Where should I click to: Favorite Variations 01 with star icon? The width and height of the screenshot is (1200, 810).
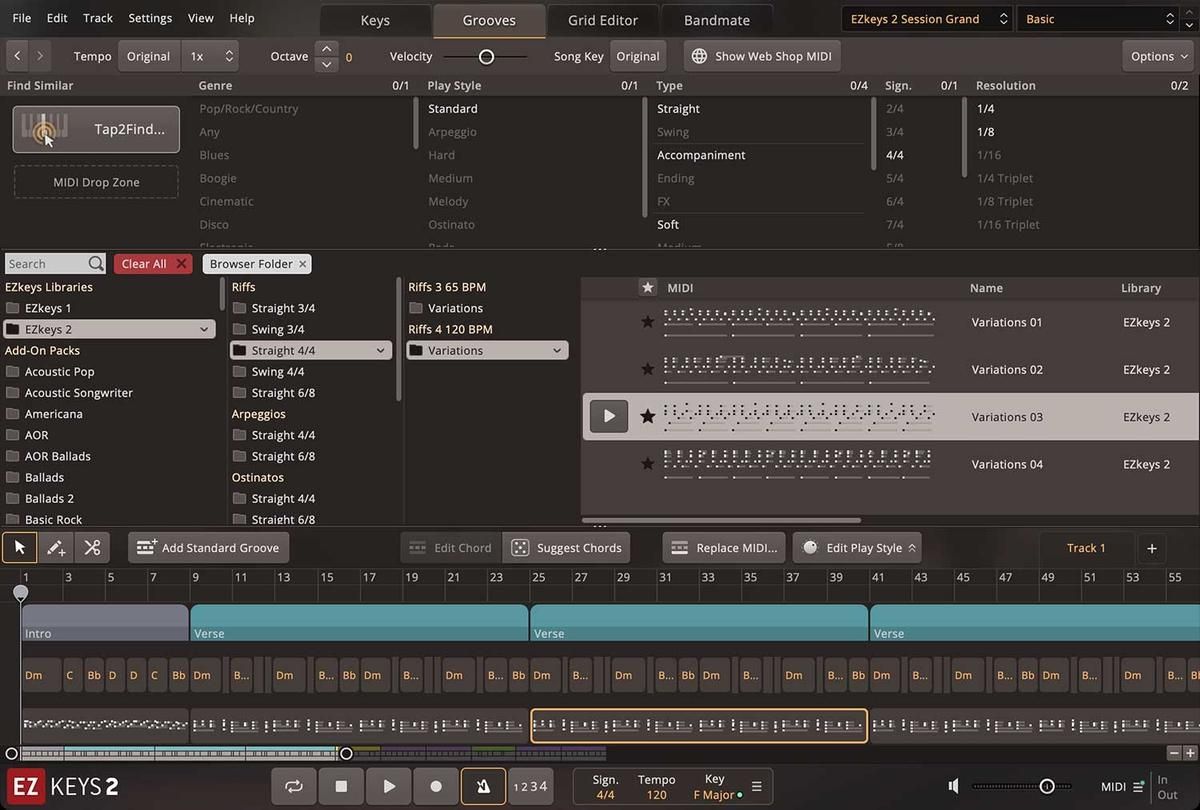pyautogui.click(x=647, y=322)
